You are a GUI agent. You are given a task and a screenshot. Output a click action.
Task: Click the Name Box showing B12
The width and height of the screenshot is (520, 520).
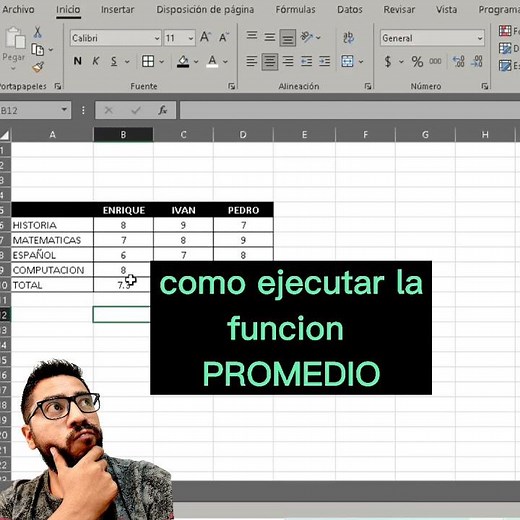coord(30,110)
